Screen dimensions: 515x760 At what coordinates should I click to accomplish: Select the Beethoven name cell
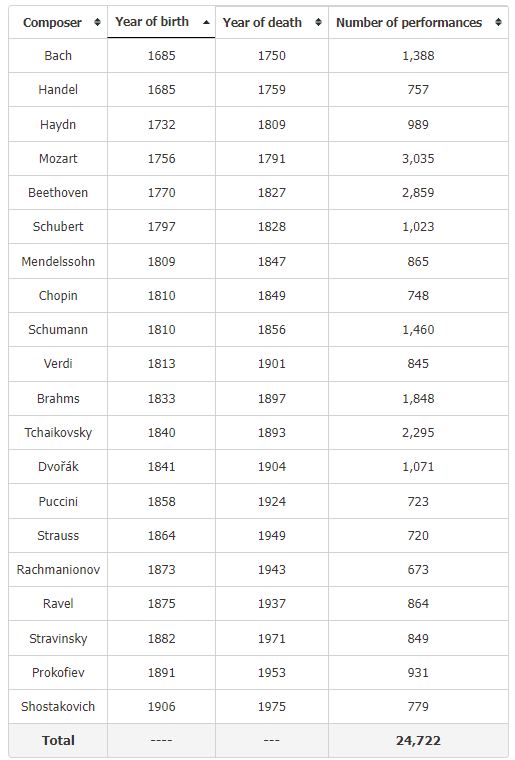[58, 192]
